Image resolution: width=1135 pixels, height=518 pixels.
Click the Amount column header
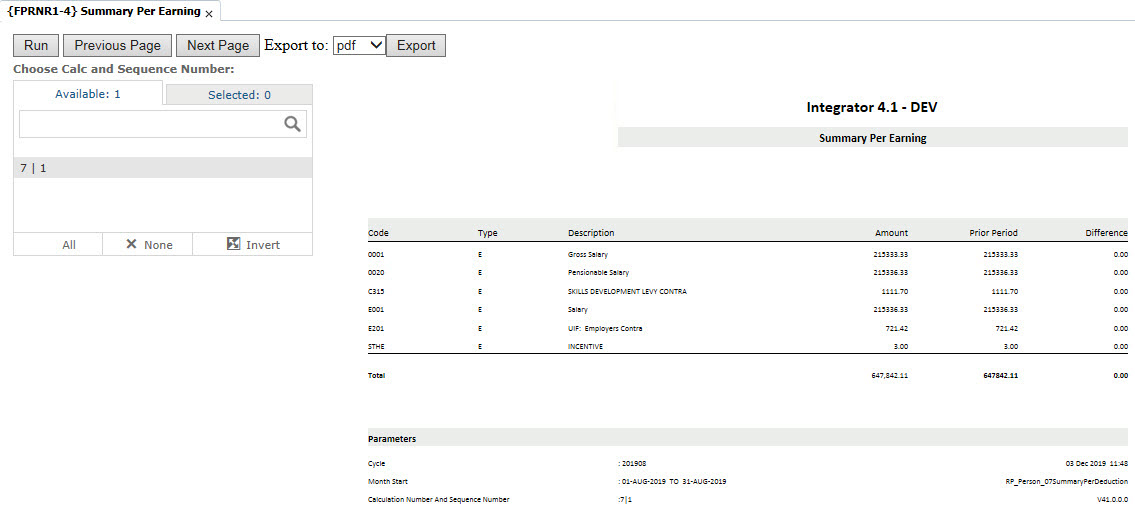[x=891, y=233]
